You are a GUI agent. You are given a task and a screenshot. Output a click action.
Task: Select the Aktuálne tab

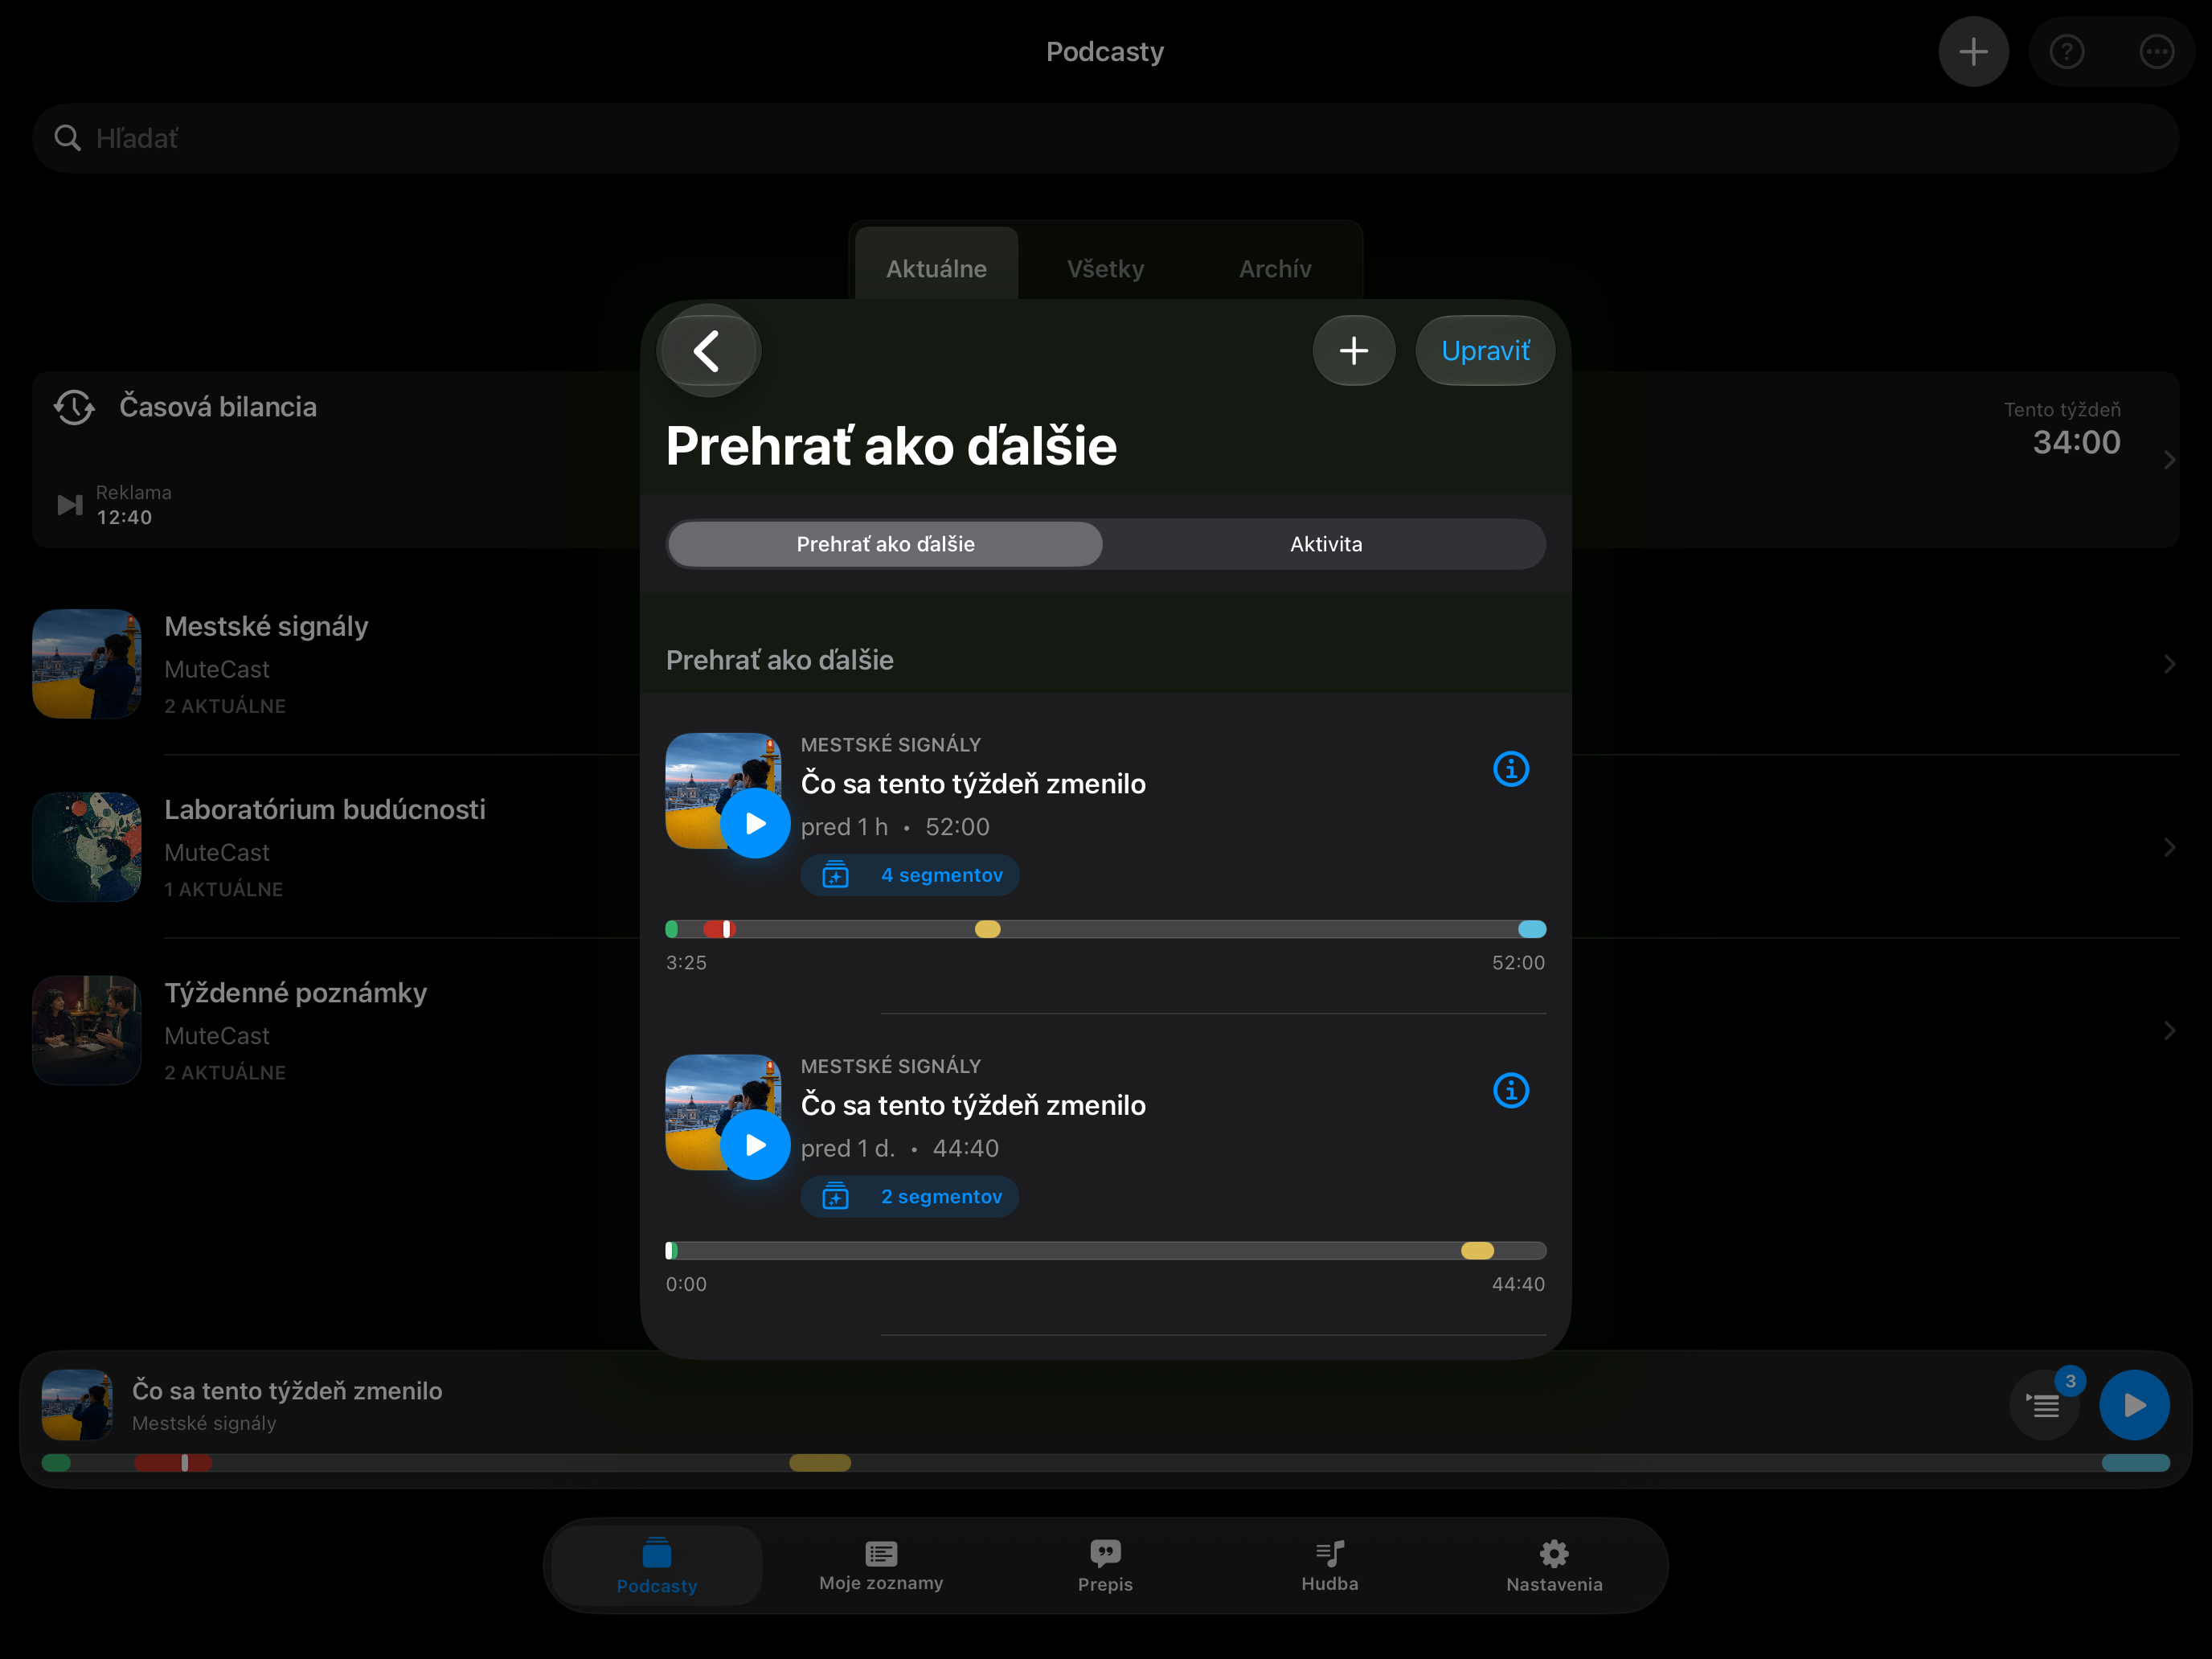click(936, 268)
